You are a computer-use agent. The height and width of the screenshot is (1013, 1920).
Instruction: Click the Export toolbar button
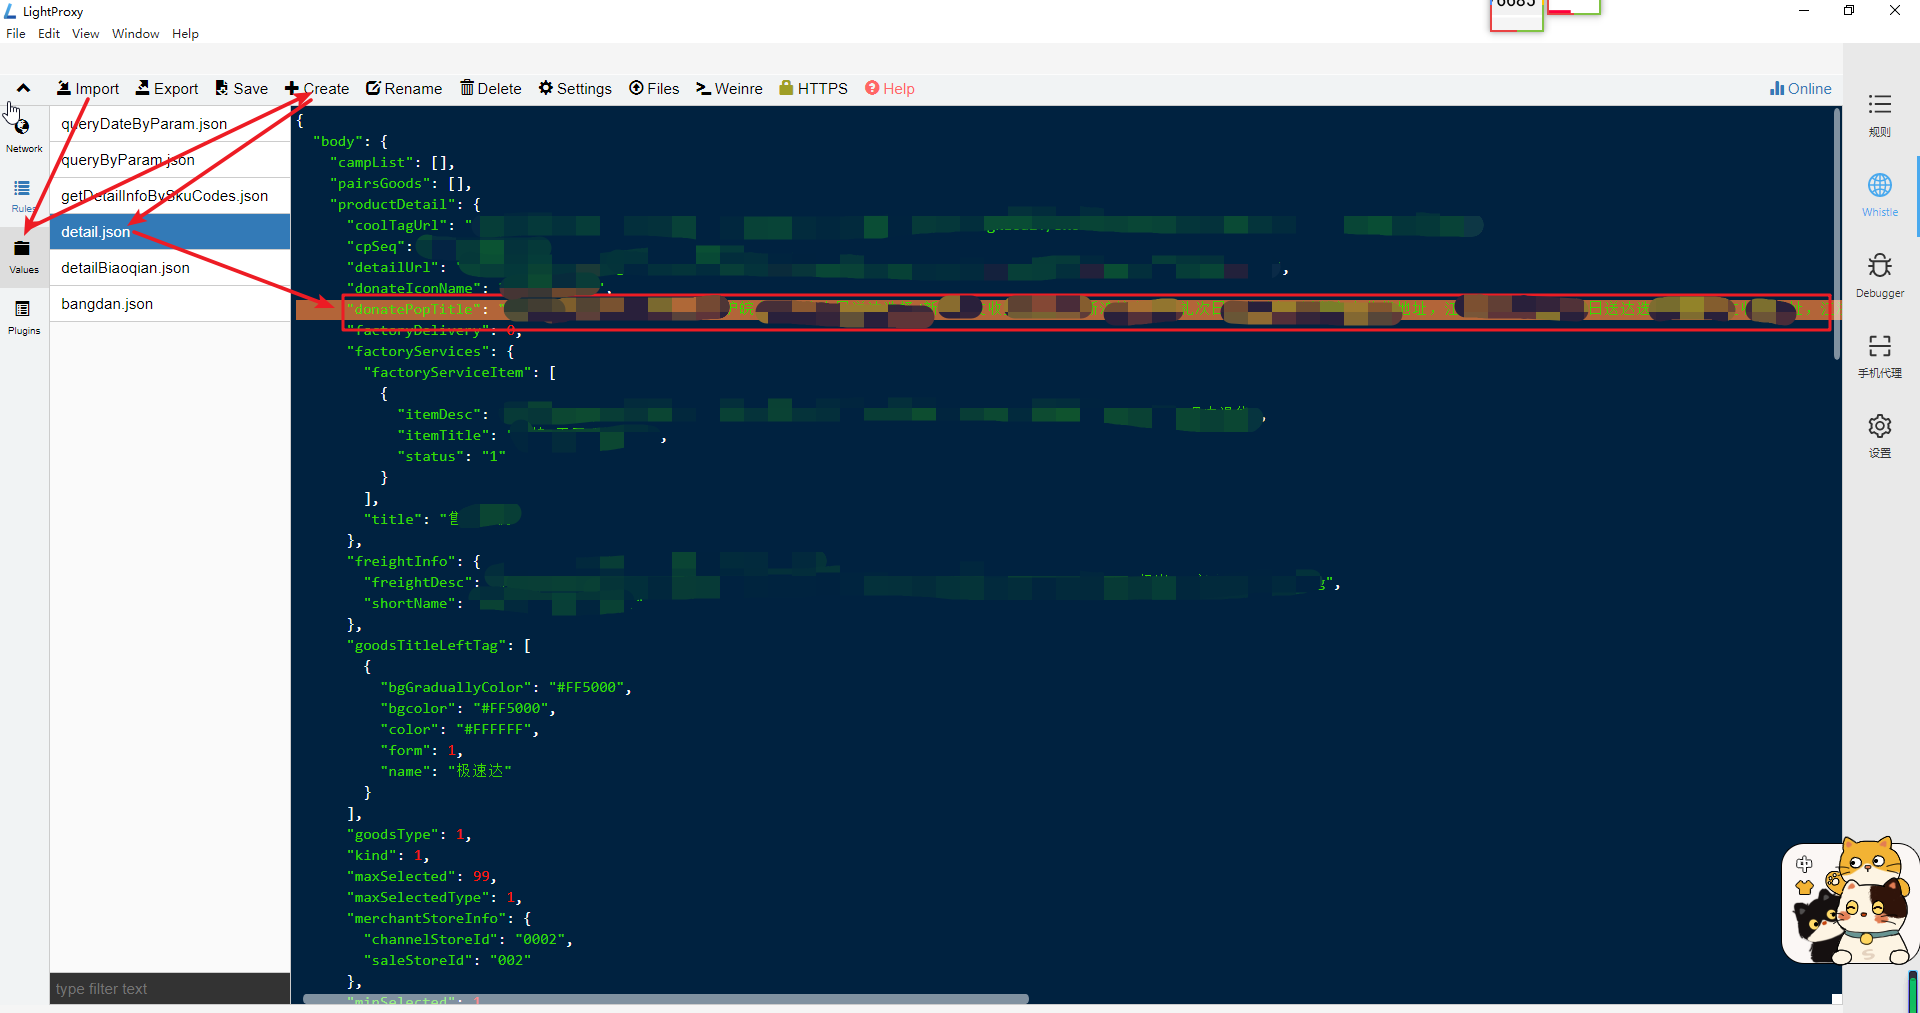(x=167, y=88)
